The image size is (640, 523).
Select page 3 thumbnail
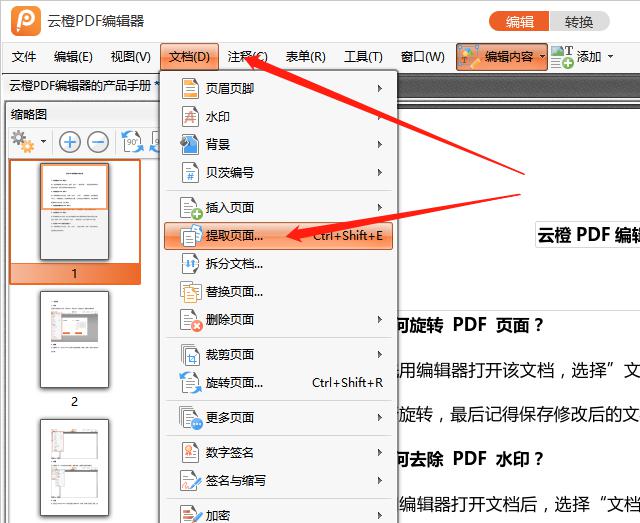coord(75,467)
